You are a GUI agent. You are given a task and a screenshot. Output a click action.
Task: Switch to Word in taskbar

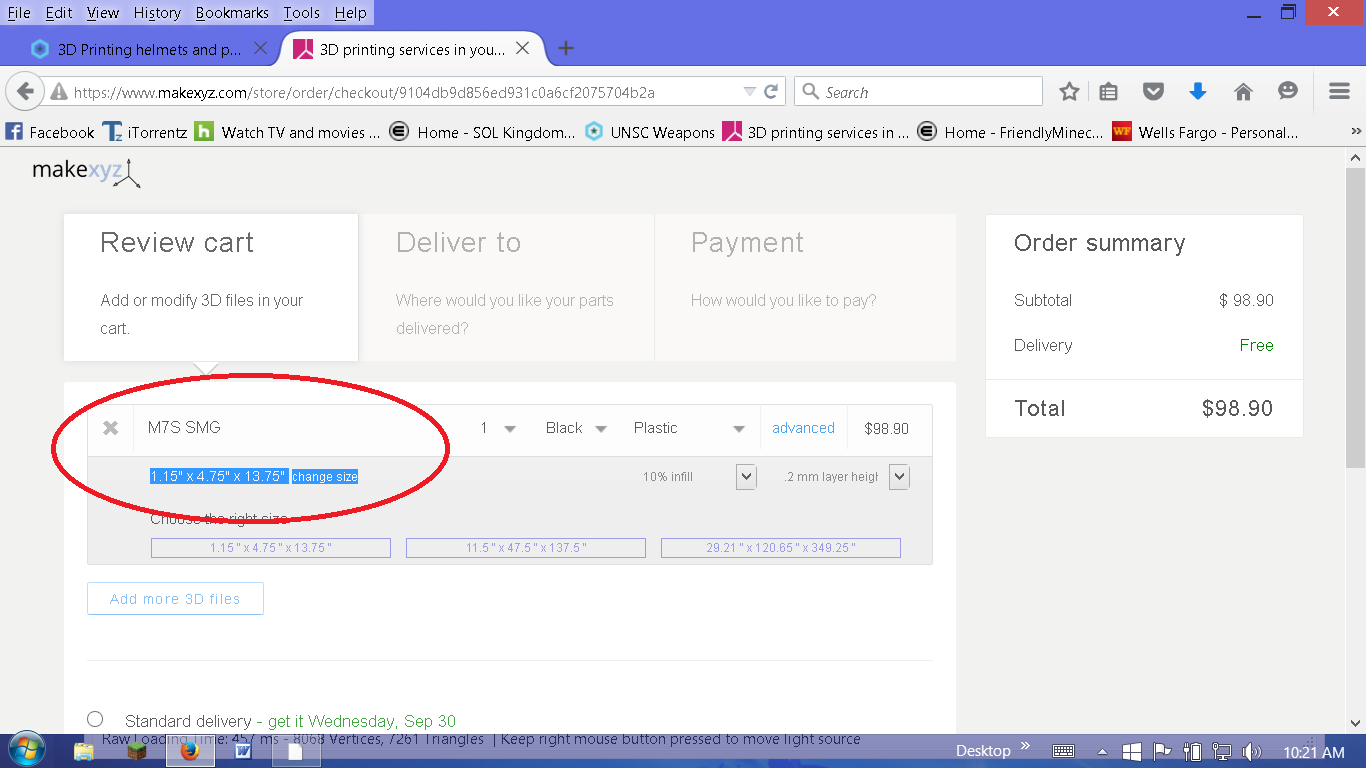click(x=243, y=751)
